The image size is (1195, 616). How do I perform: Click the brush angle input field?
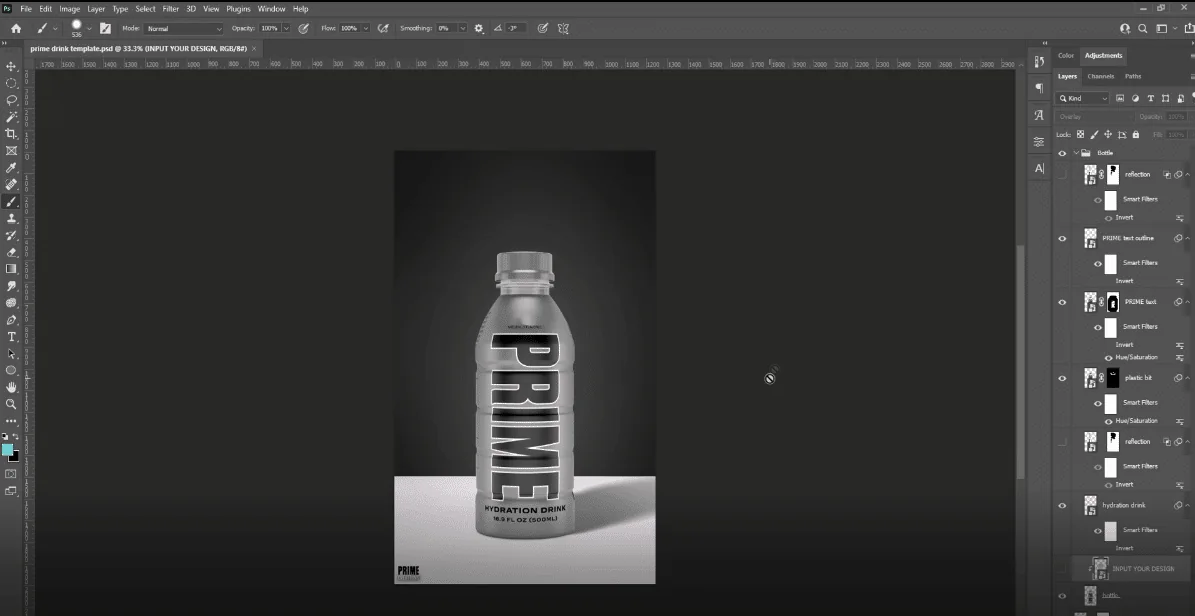click(514, 28)
